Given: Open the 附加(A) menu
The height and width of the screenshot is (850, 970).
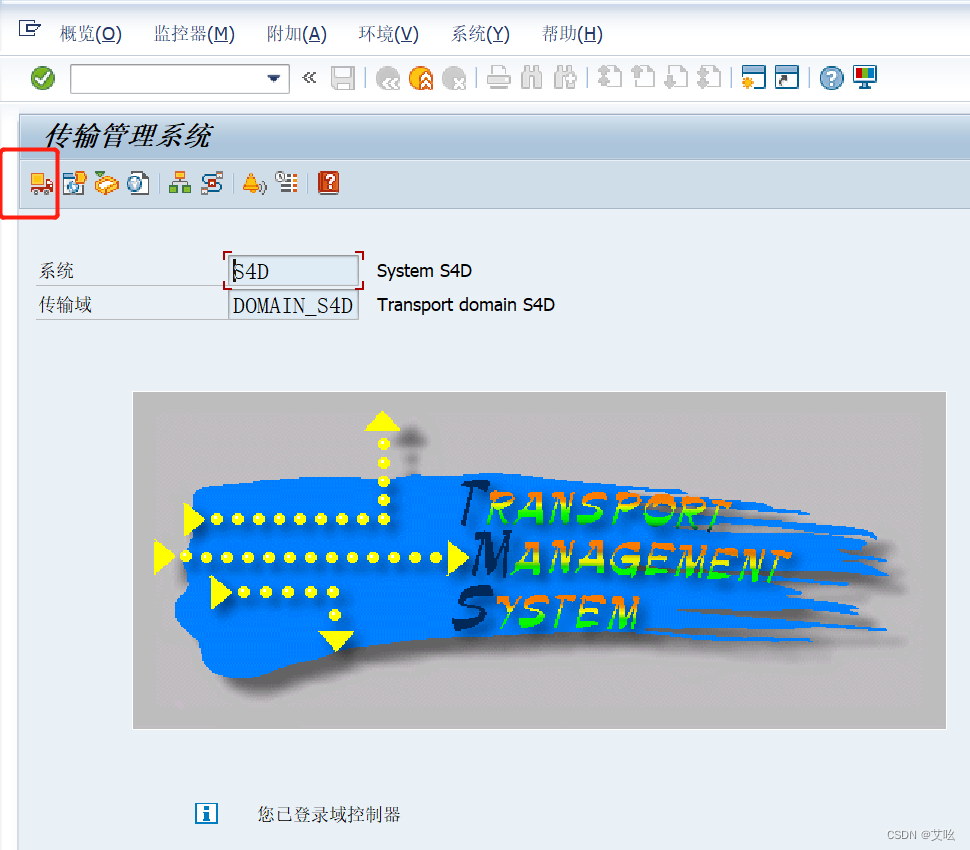Looking at the screenshot, I should (x=296, y=33).
